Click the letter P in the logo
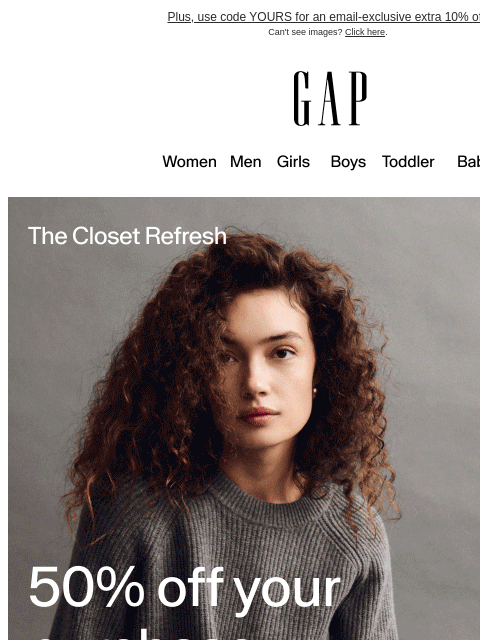The width and height of the screenshot is (480, 640). pyautogui.click(x=358, y=98)
